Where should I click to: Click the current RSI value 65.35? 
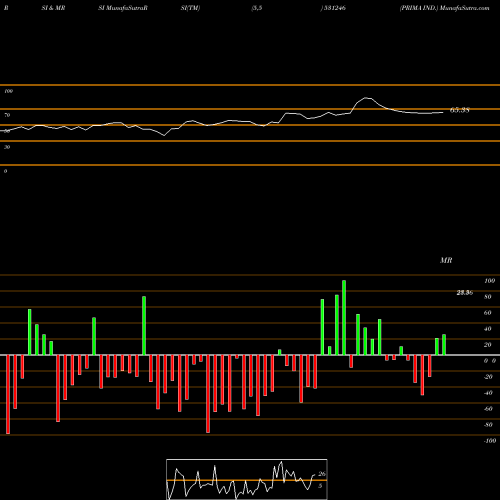coord(460,110)
